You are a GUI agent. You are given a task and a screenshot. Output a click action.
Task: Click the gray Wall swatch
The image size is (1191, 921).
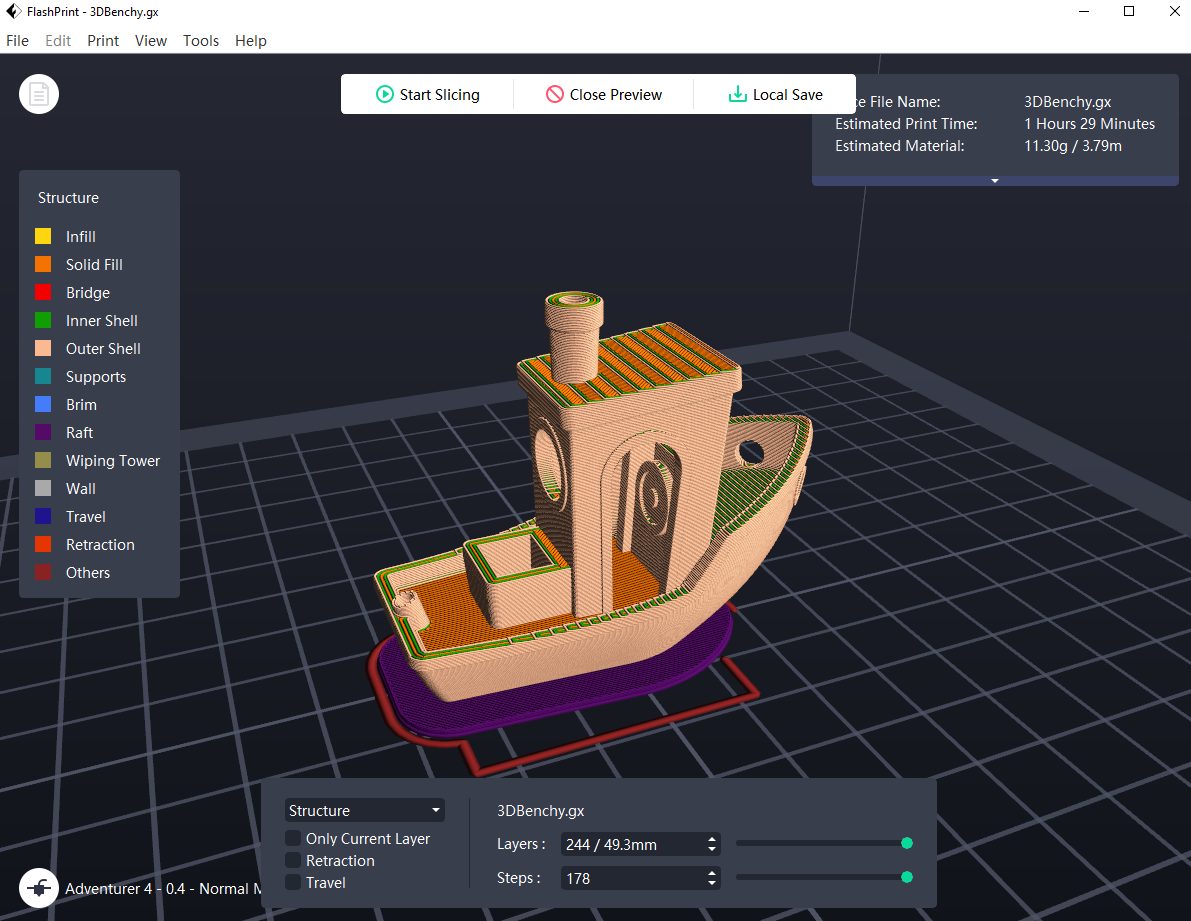tap(43, 488)
